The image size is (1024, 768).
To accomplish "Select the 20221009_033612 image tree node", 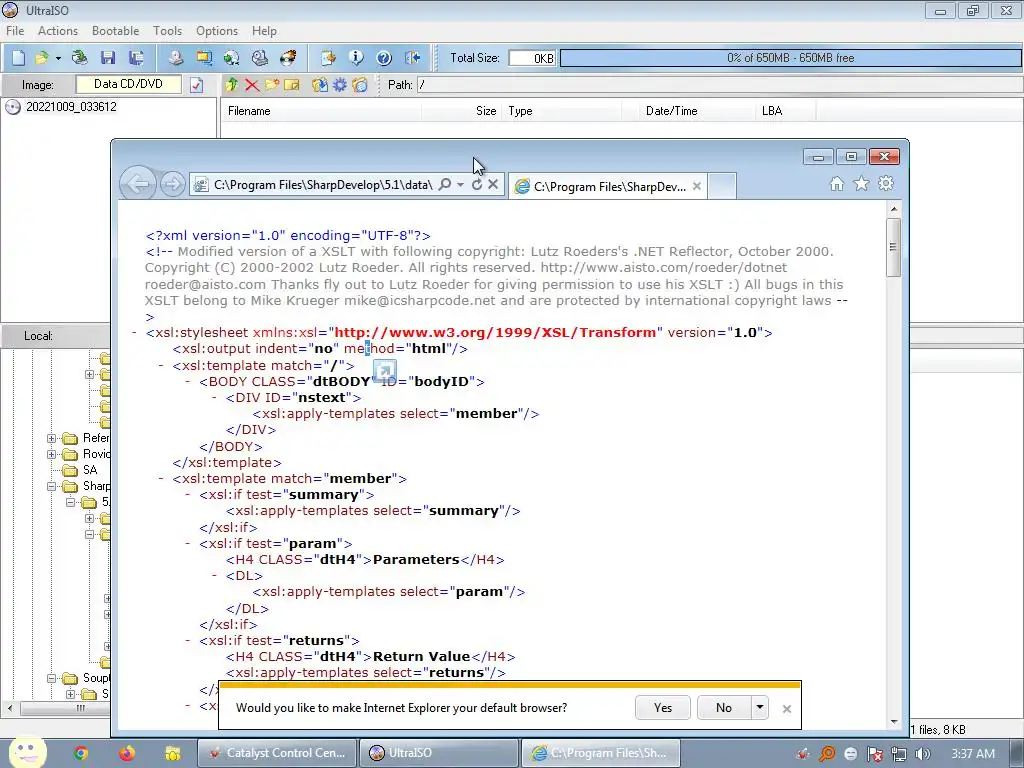I will click(x=71, y=107).
